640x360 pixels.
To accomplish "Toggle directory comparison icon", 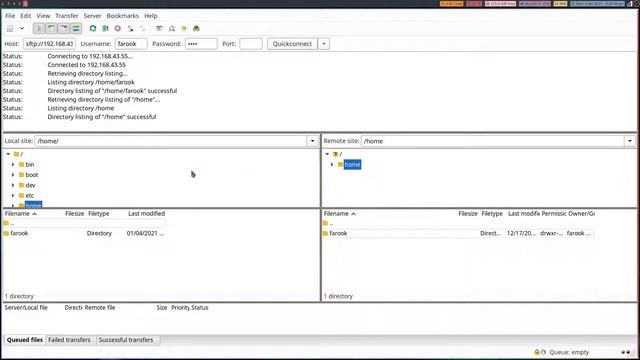I will click(x=172, y=29).
